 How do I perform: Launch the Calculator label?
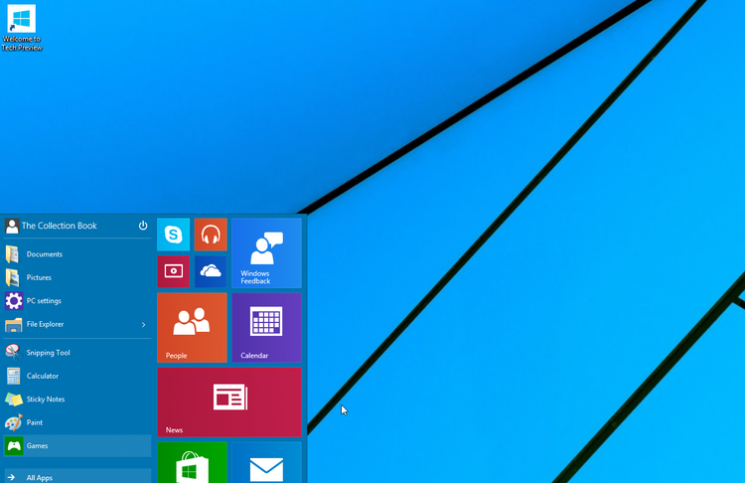click(x=43, y=376)
